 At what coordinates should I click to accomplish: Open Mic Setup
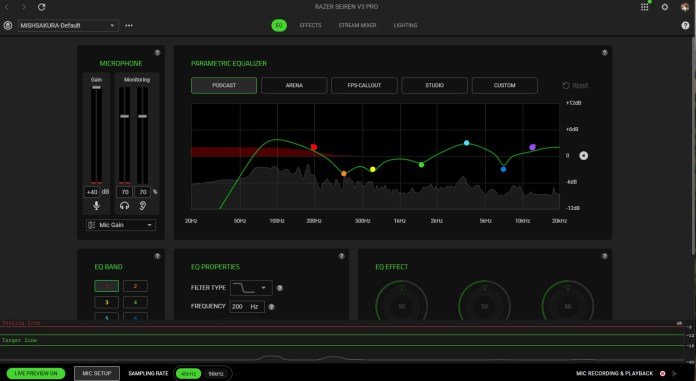[97, 373]
